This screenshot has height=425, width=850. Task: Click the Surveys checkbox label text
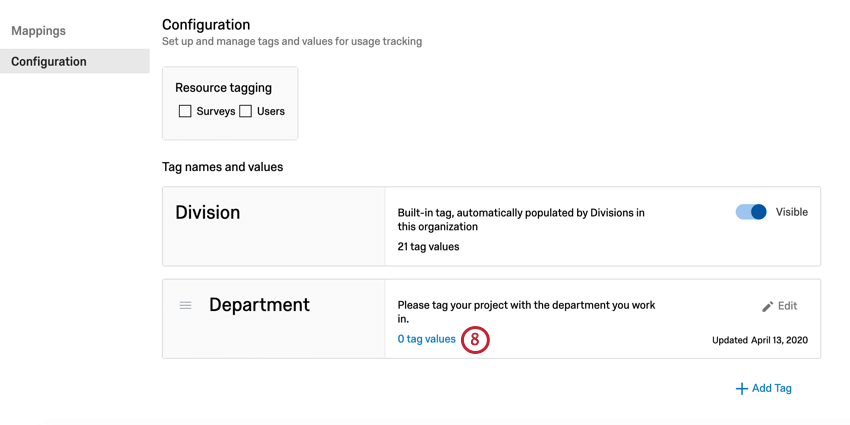point(216,112)
